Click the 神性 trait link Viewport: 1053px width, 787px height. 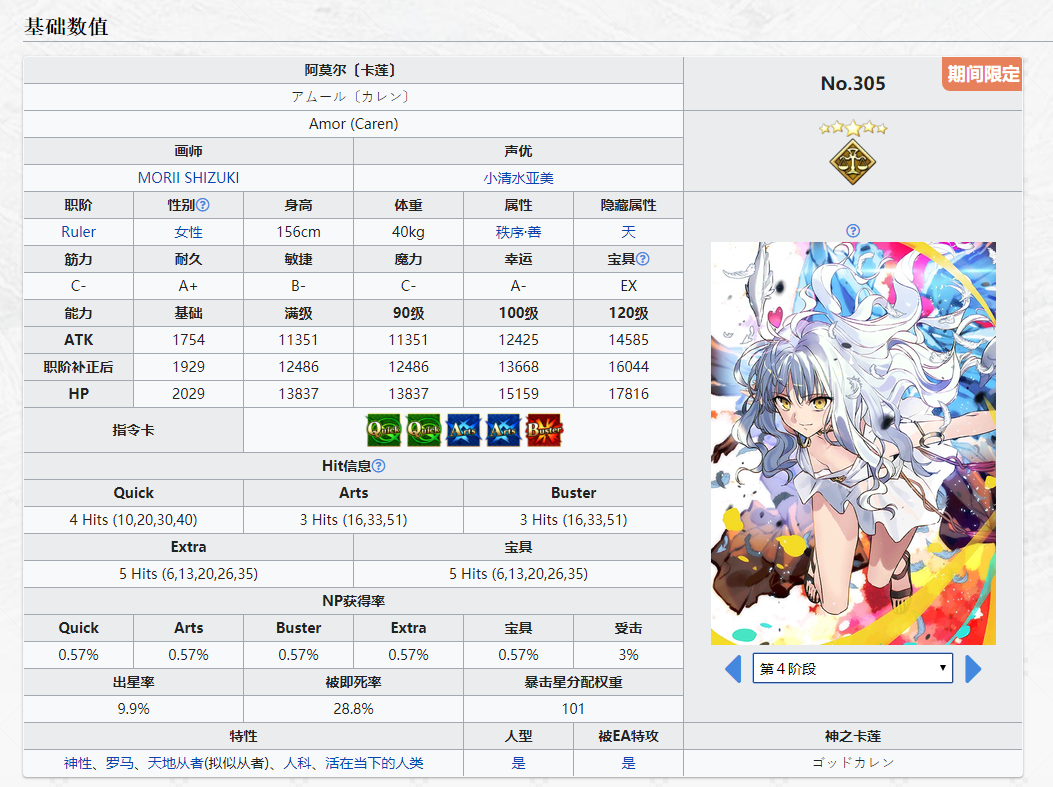click(78, 763)
